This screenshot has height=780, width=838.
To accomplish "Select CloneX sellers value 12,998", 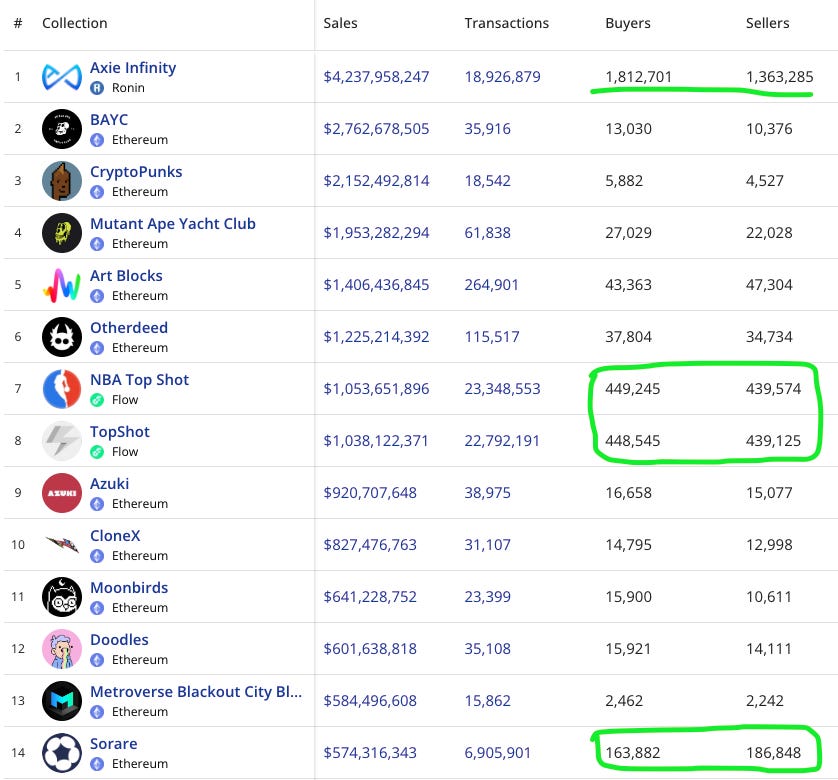I will coord(769,545).
